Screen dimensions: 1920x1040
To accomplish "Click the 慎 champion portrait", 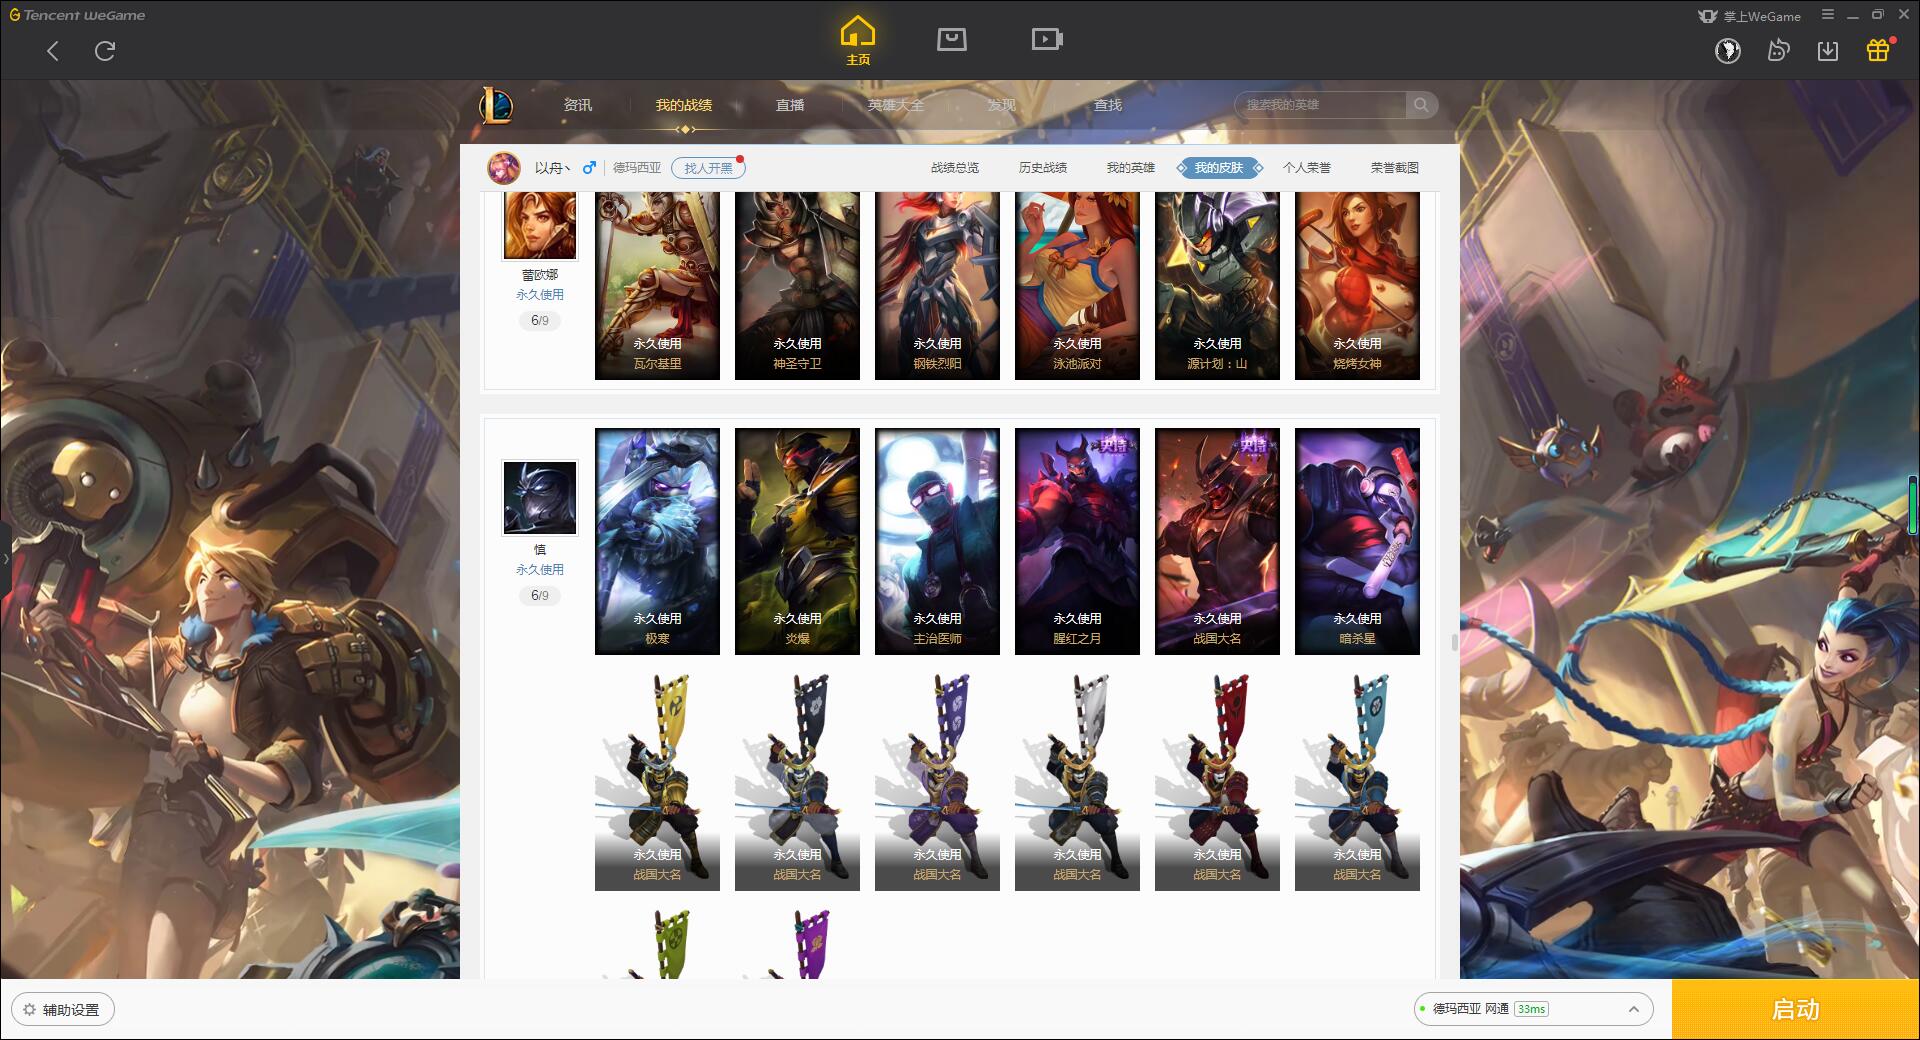I will [x=540, y=498].
